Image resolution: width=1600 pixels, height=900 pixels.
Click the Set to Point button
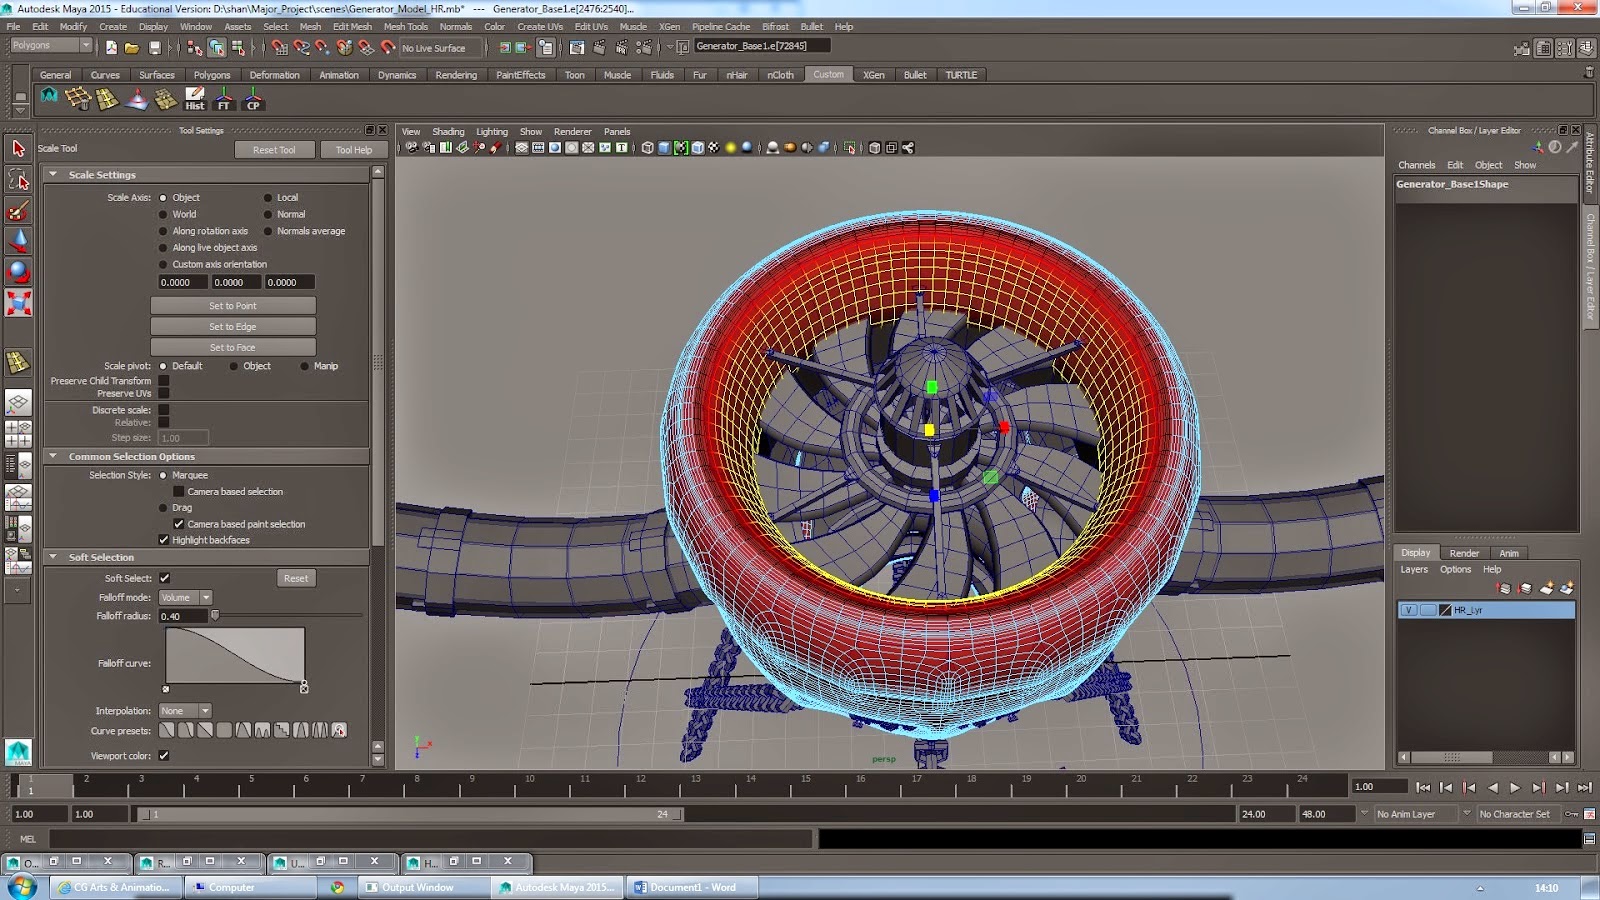[233, 306]
